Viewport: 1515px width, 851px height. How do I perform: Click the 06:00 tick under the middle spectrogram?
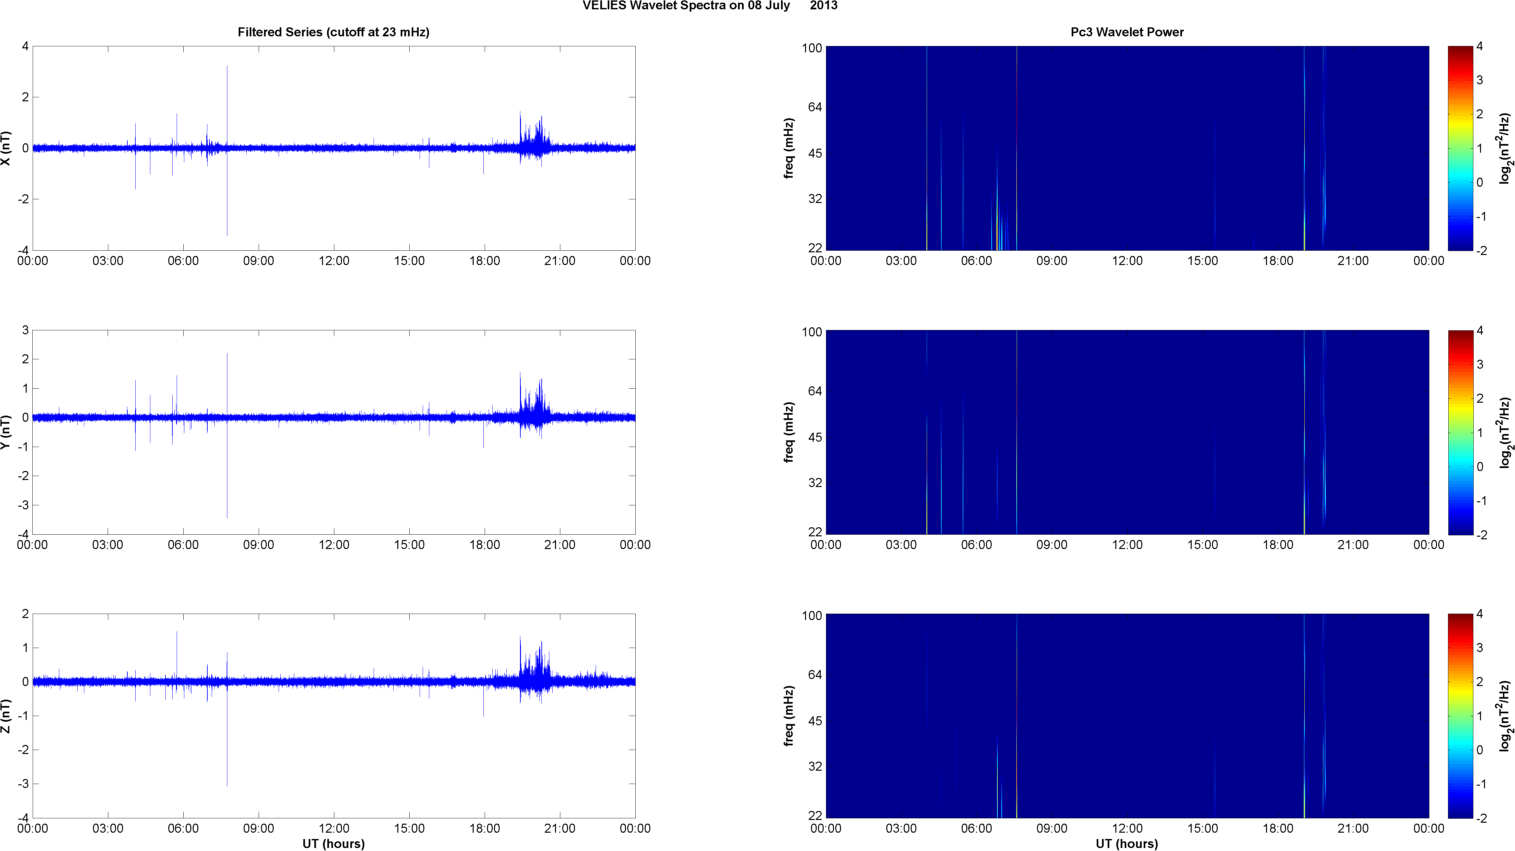pos(976,545)
